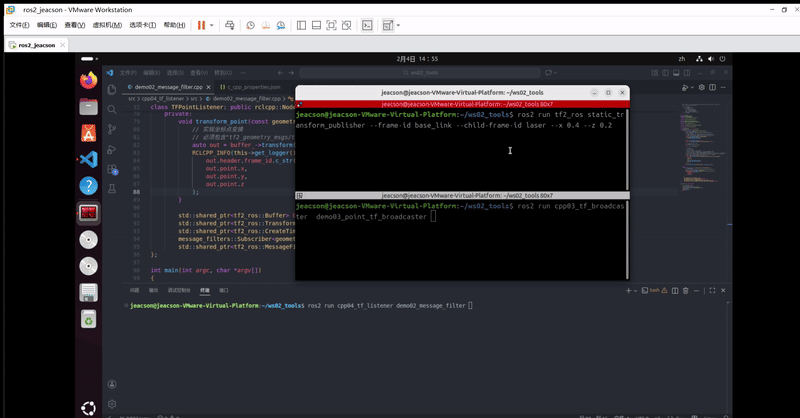Kill the terminal with the trash icon
The image size is (800, 418).
686,290
